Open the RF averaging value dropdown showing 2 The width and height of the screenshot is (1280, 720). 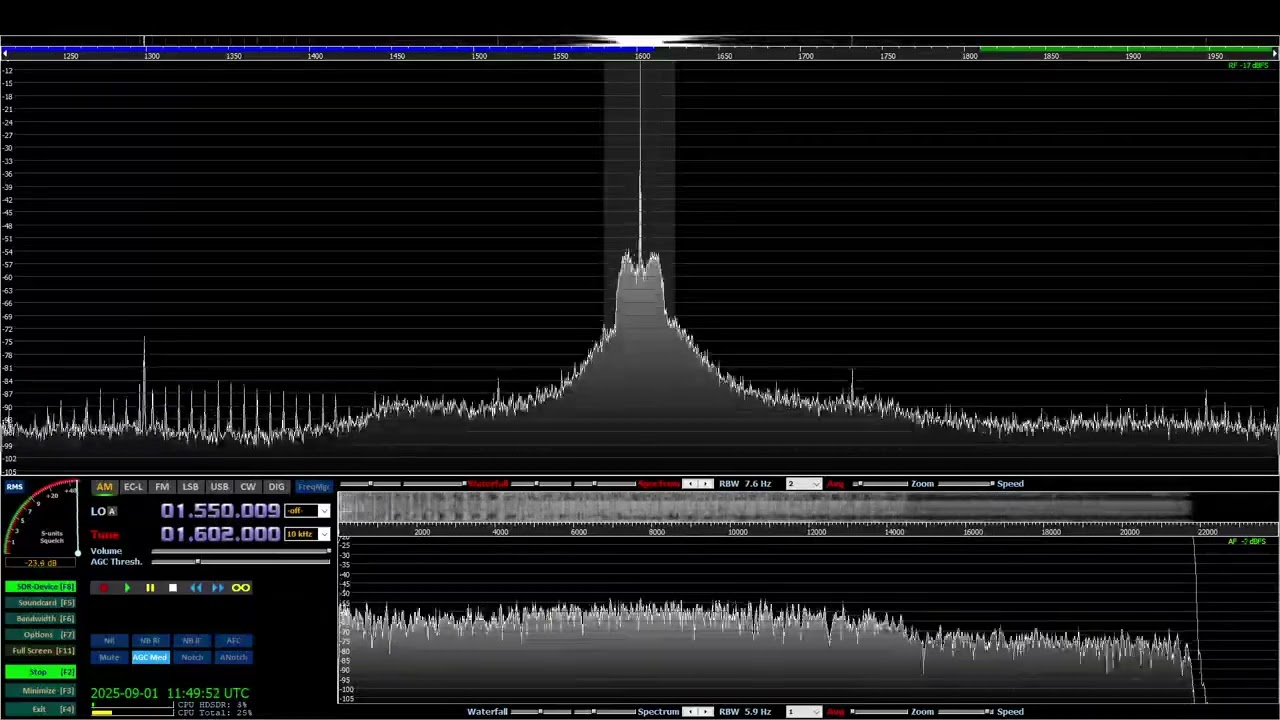tap(804, 484)
